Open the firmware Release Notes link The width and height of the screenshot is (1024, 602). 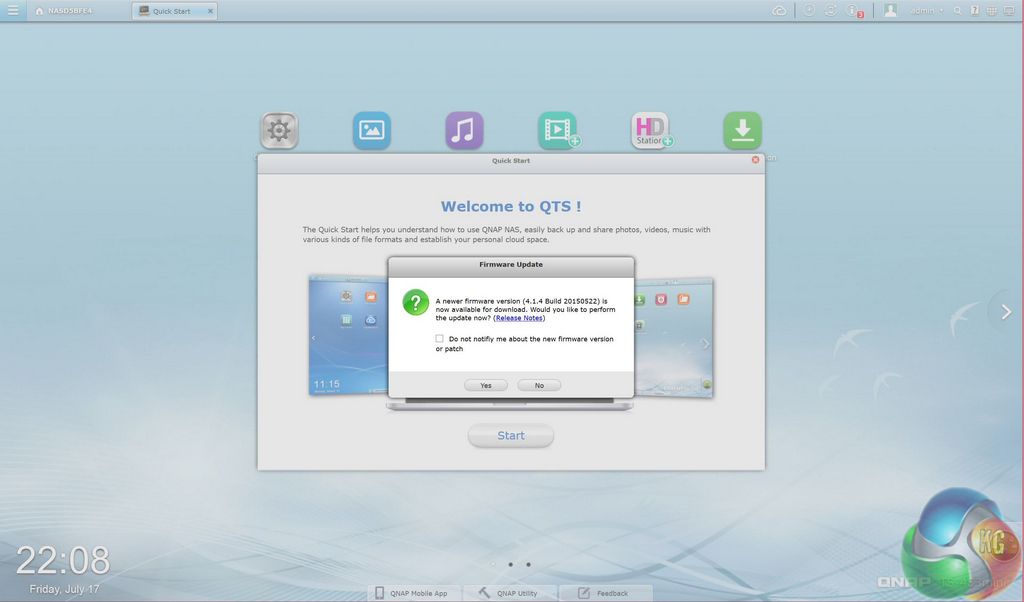[x=519, y=318]
